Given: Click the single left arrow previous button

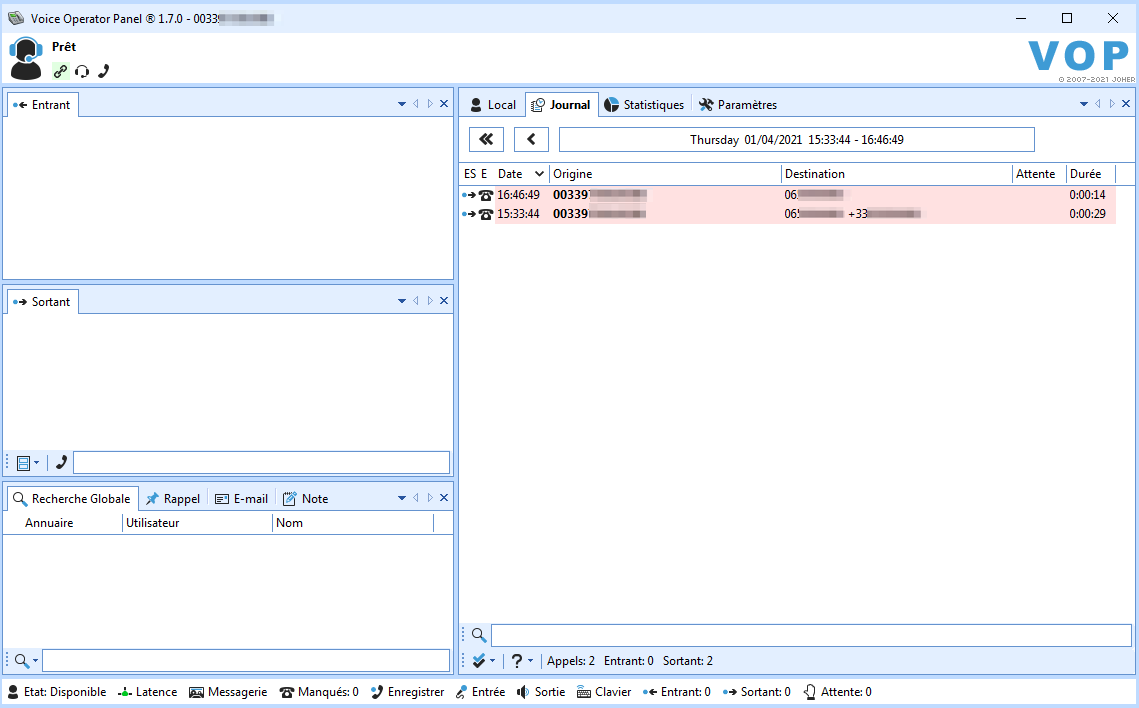Looking at the screenshot, I should click(x=531, y=140).
